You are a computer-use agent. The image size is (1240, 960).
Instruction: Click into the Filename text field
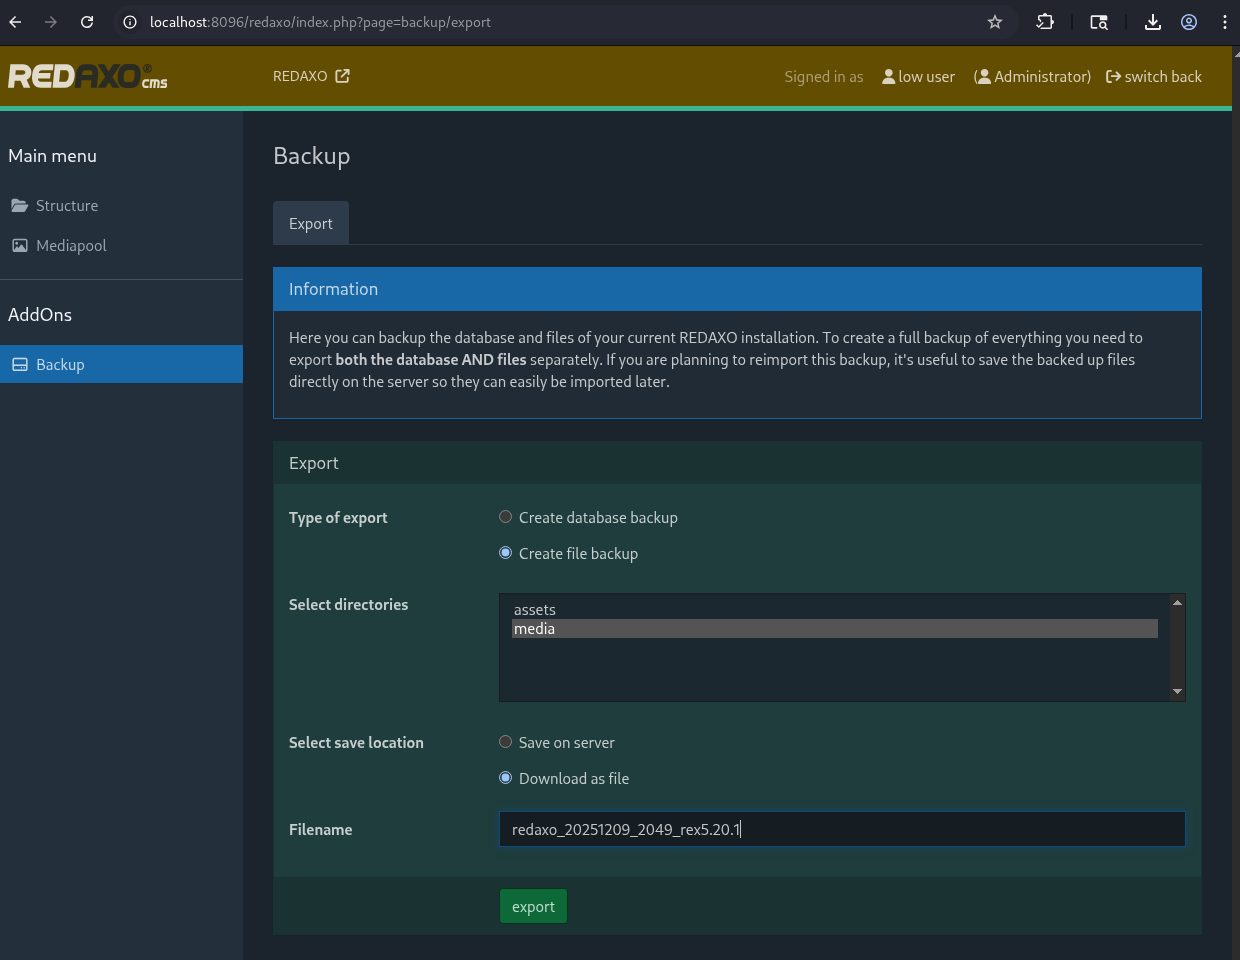click(842, 829)
